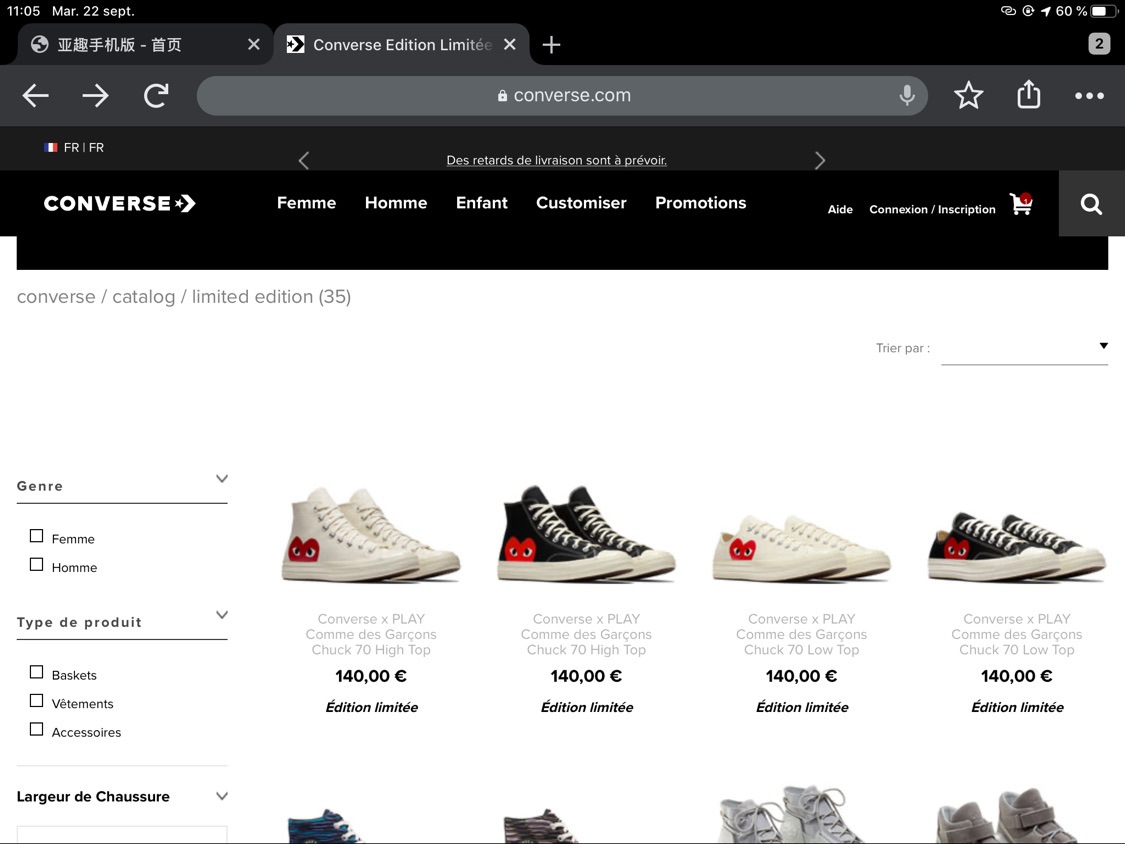Show the tab switcher with the 2 badge
This screenshot has height=844, width=1125.
click(x=1098, y=44)
